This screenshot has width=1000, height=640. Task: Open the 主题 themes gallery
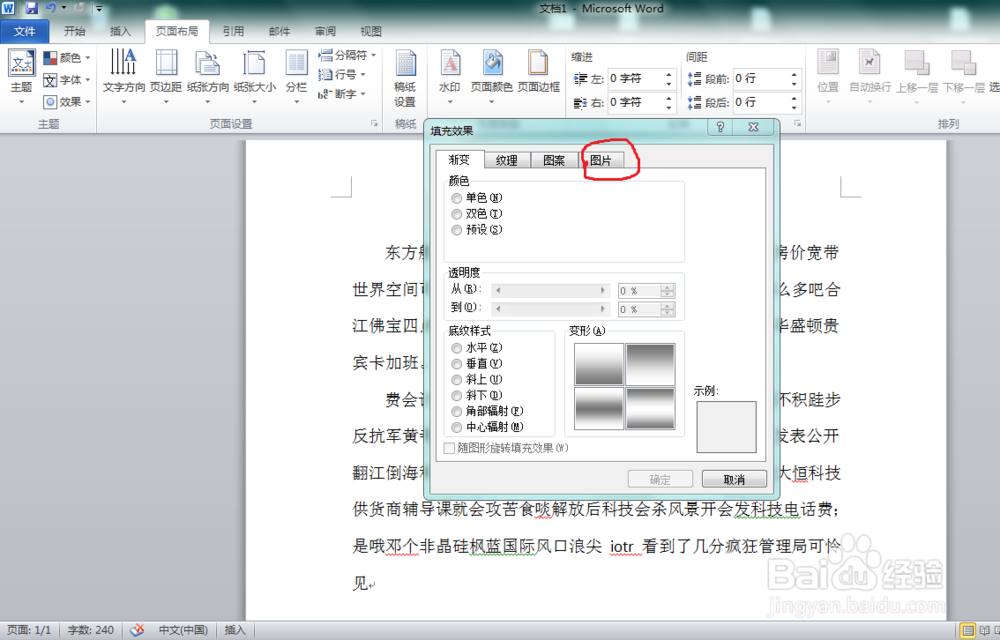(x=21, y=75)
